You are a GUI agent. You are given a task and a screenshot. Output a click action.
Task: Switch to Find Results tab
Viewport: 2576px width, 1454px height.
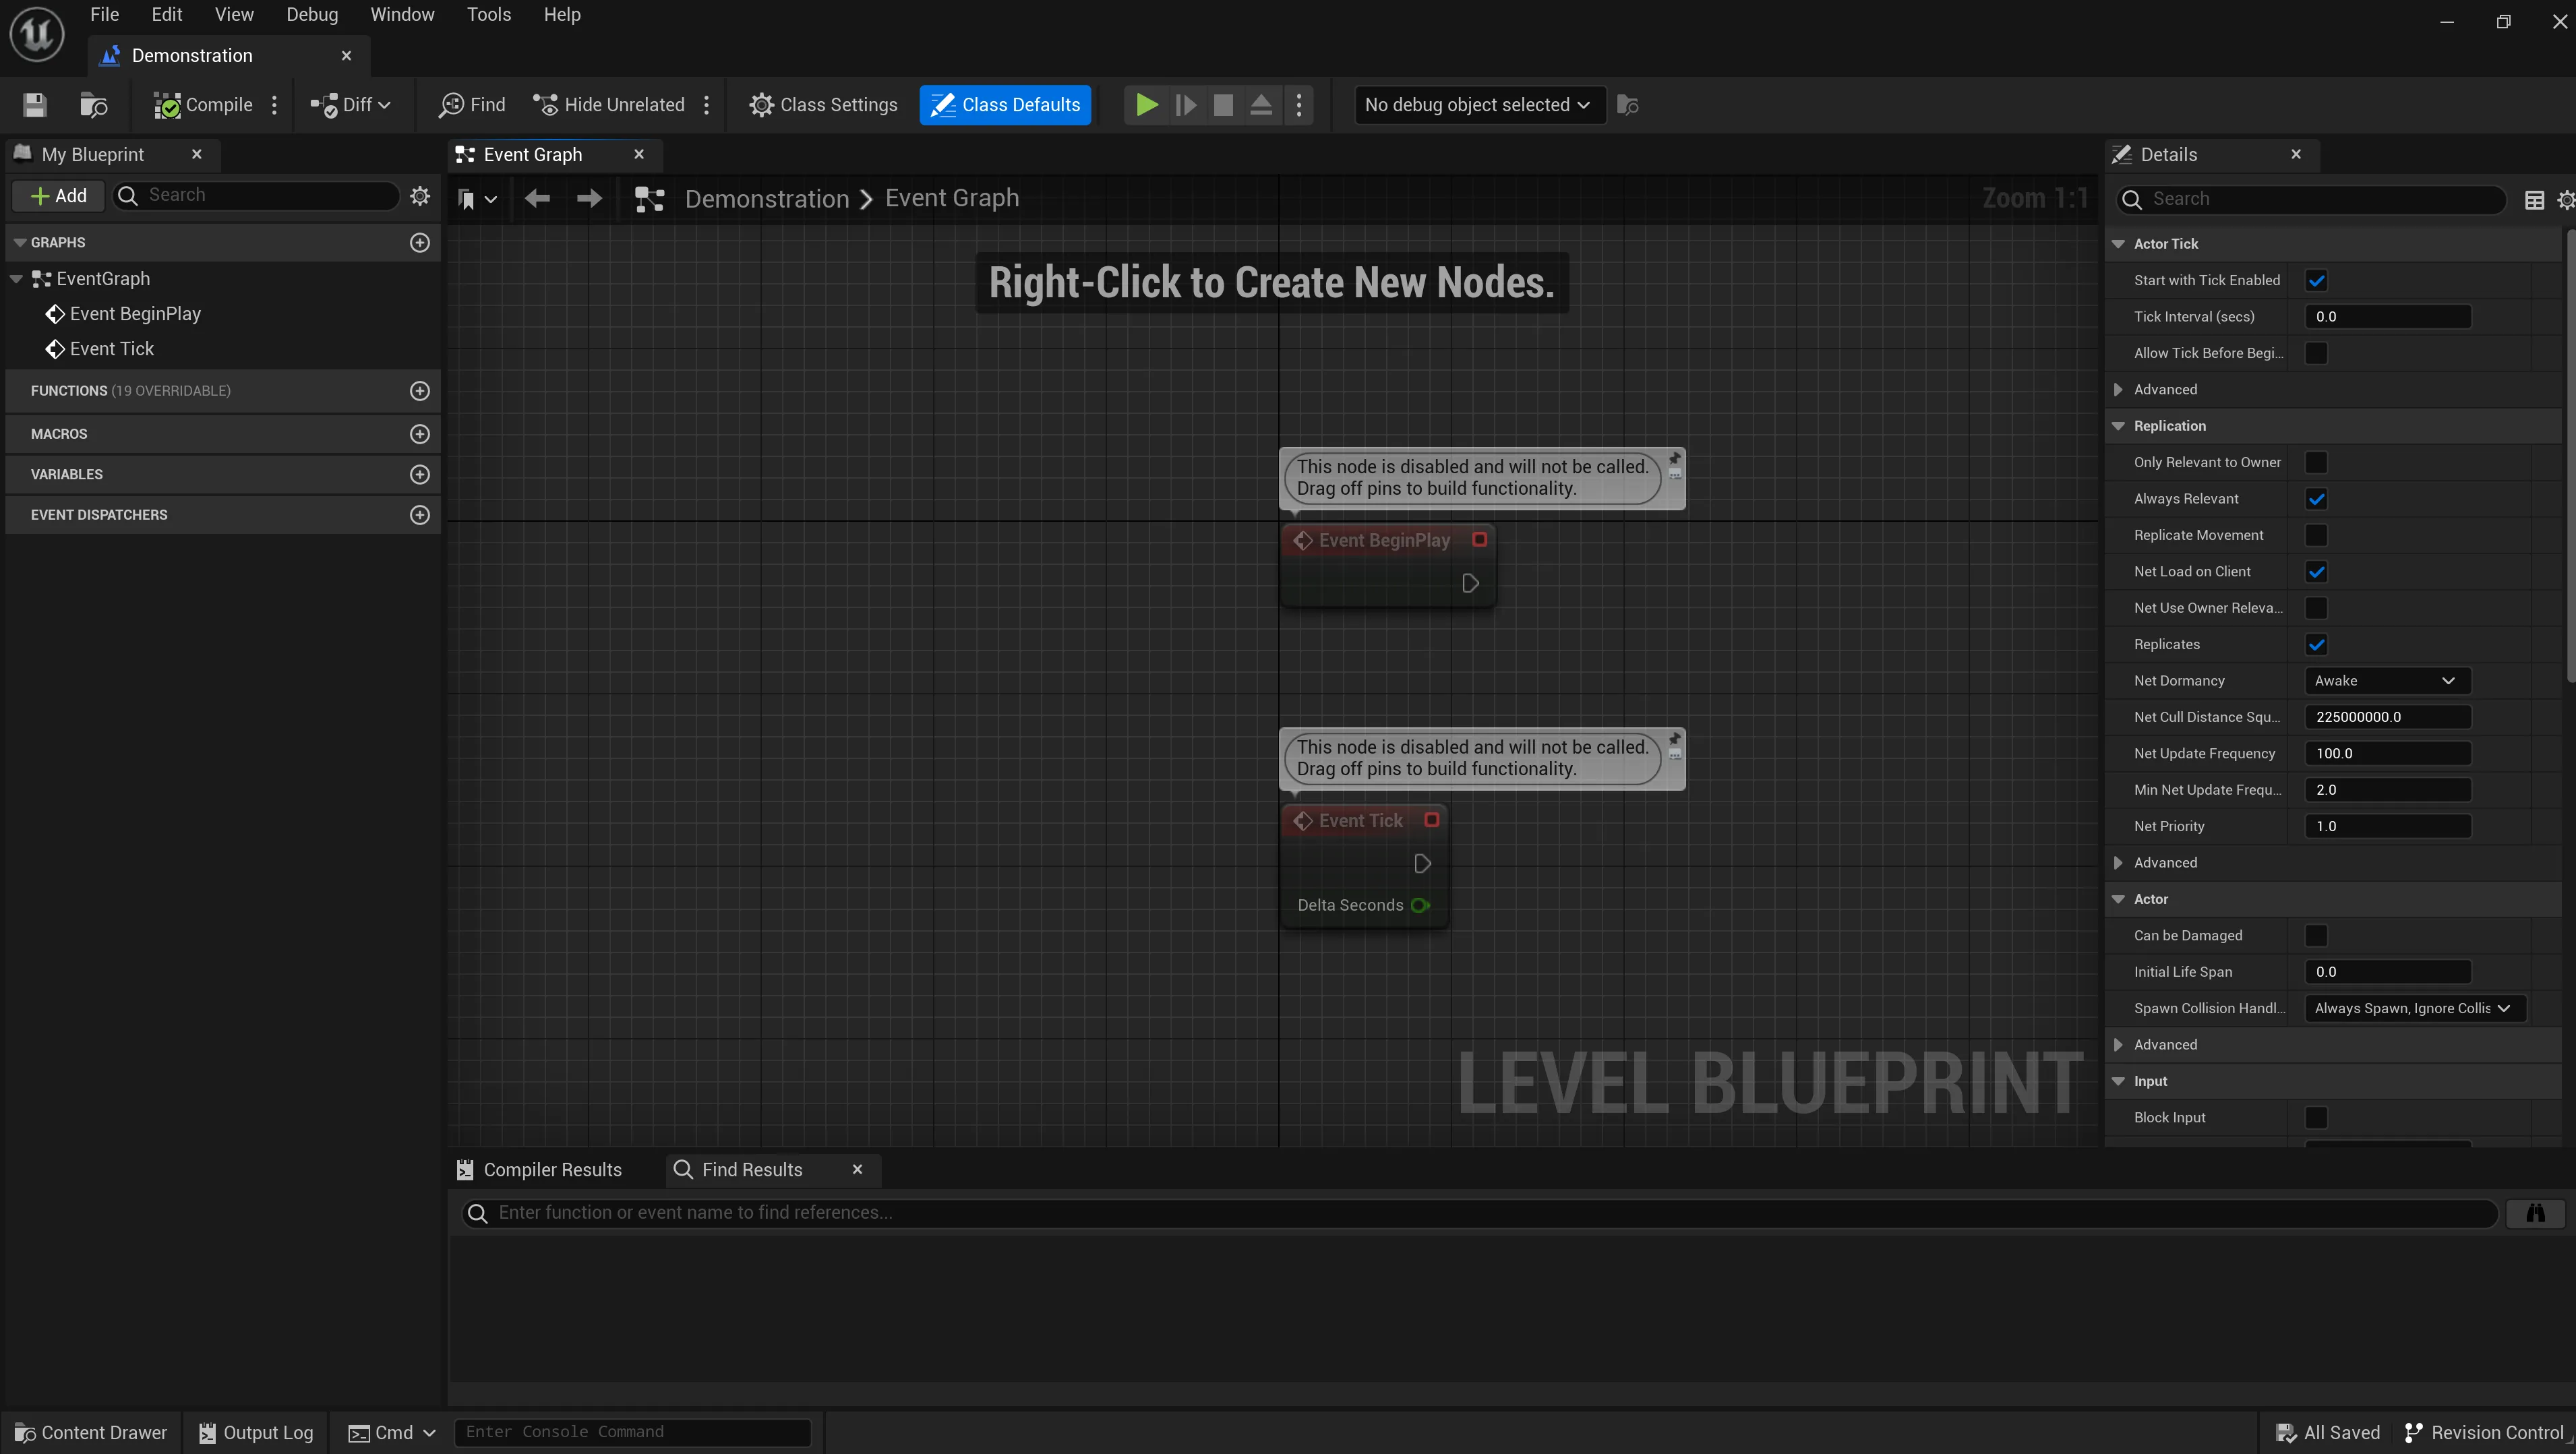[752, 1170]
